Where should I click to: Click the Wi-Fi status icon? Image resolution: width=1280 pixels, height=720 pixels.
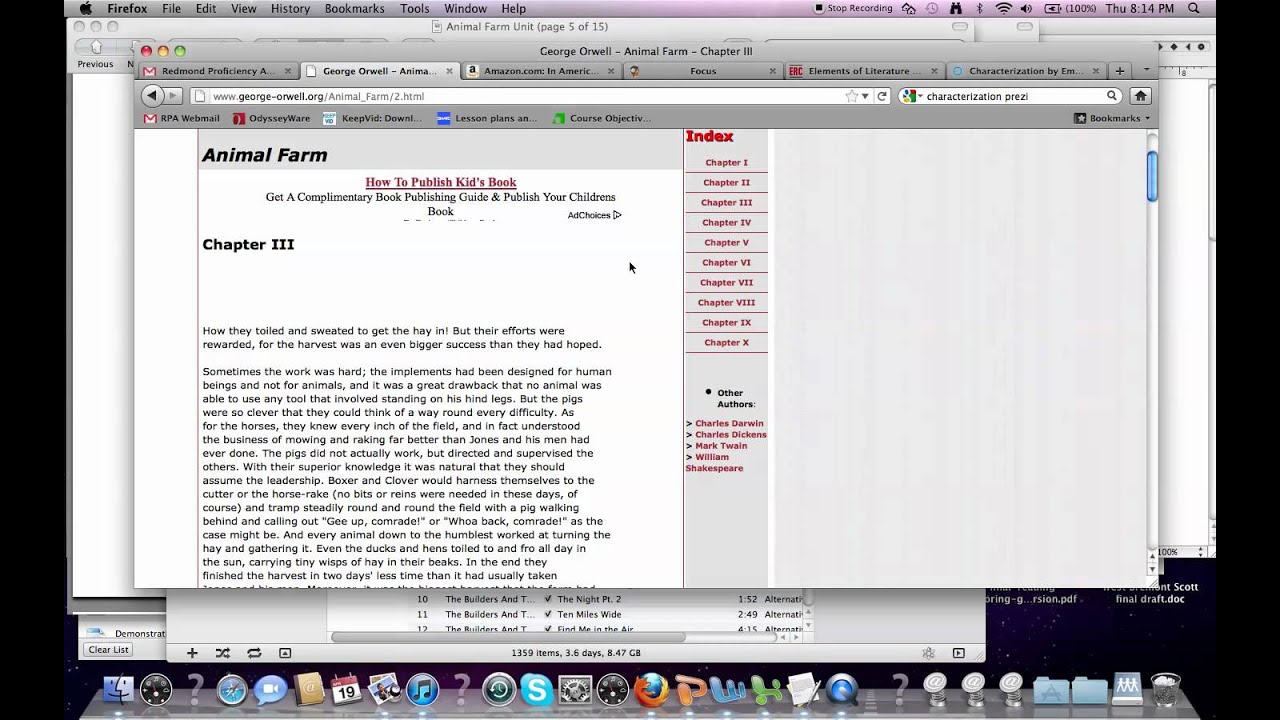coord(1003,8)
